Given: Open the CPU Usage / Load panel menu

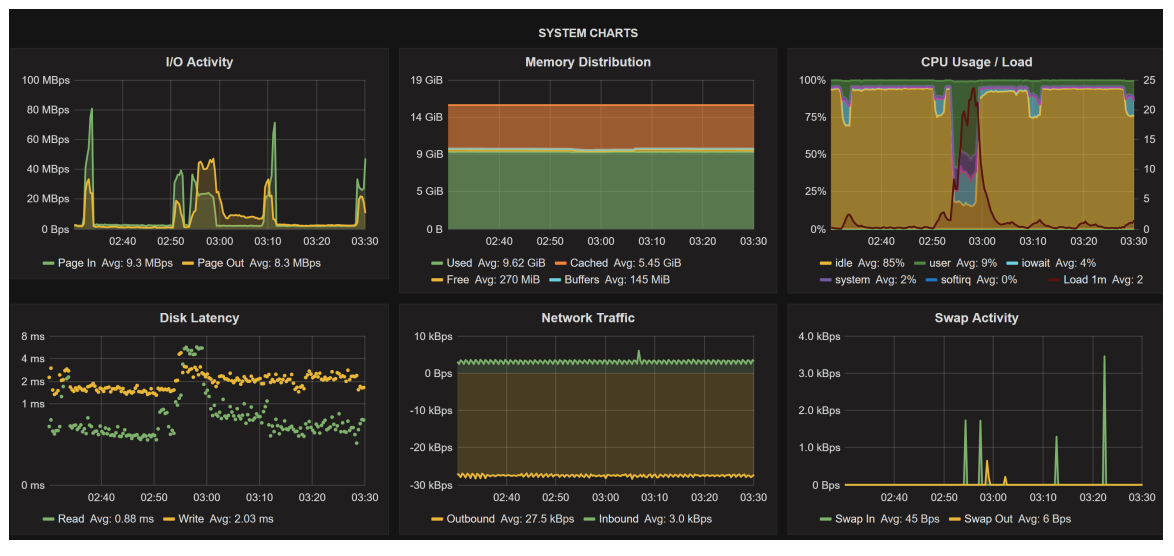Looking at the screenshot, I should tap(976, 62).
